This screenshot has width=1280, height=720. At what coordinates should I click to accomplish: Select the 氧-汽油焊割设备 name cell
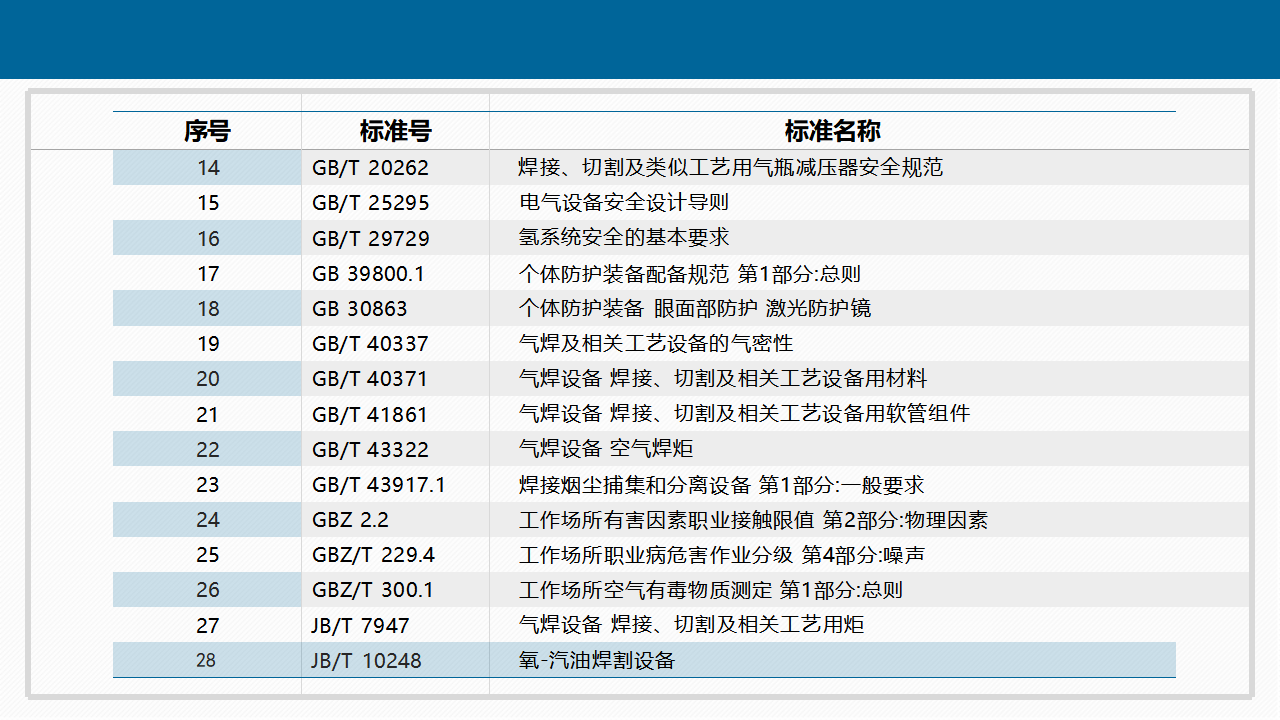597,661
